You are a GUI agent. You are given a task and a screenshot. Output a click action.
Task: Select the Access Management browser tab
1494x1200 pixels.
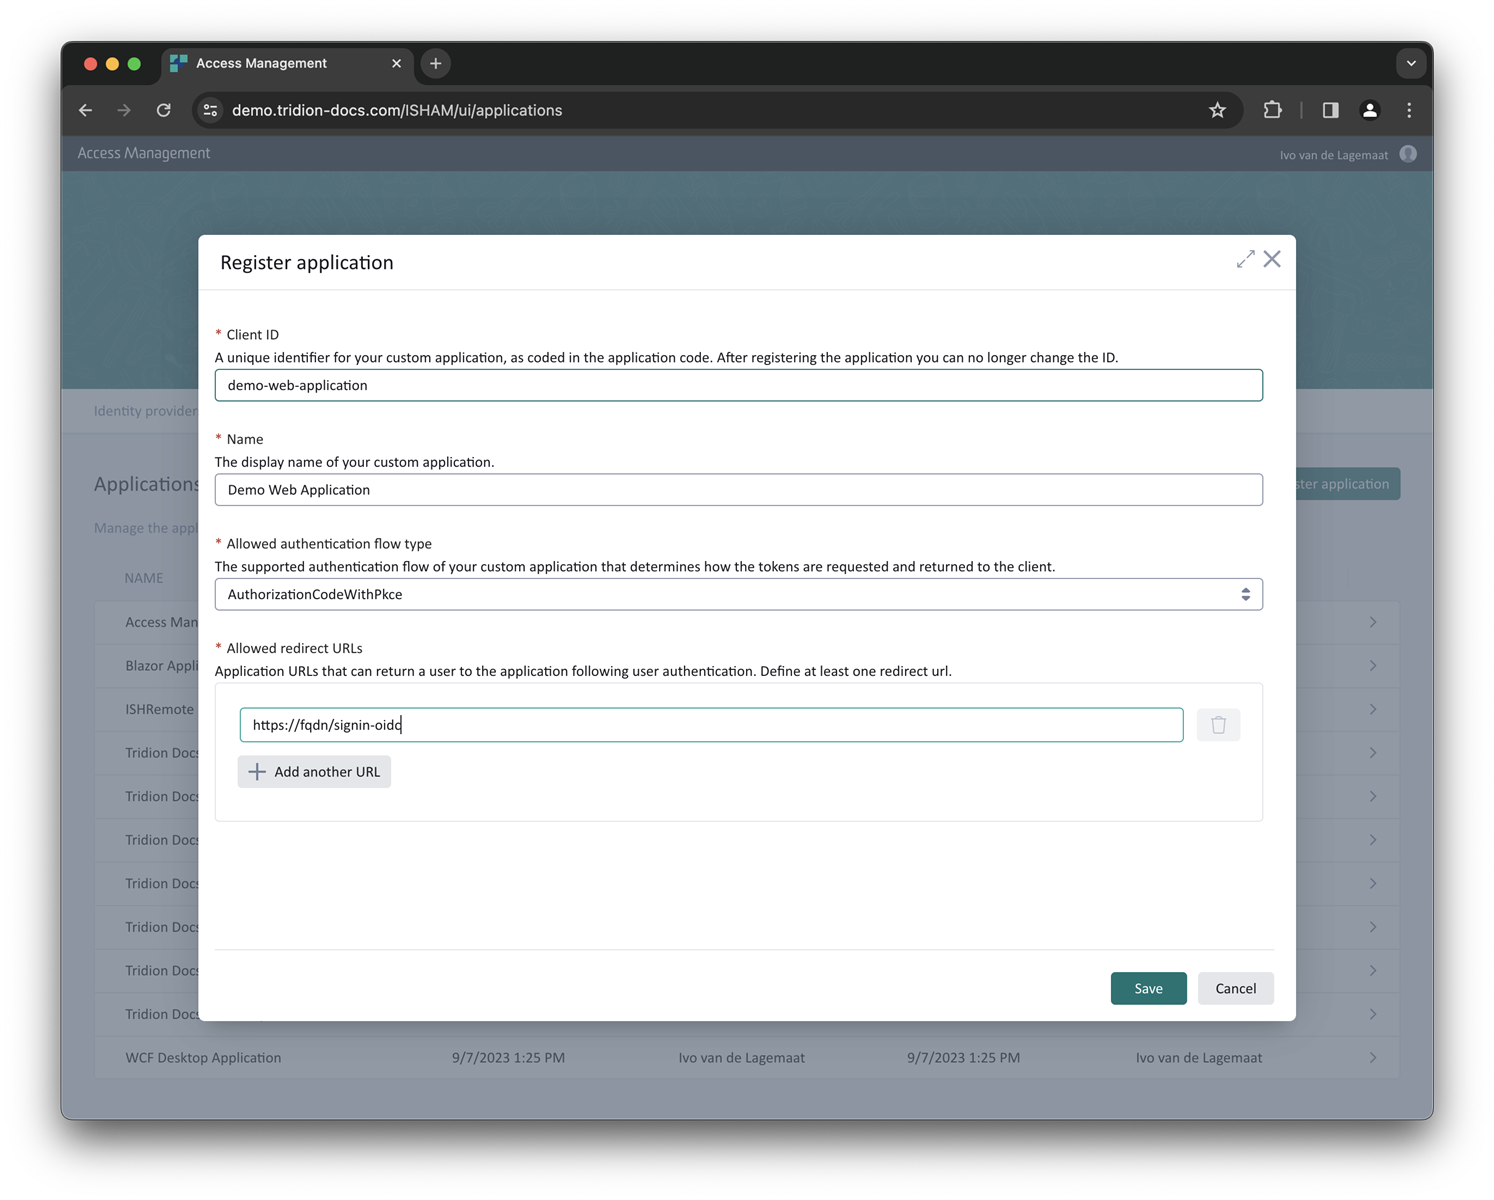[286, 63]
